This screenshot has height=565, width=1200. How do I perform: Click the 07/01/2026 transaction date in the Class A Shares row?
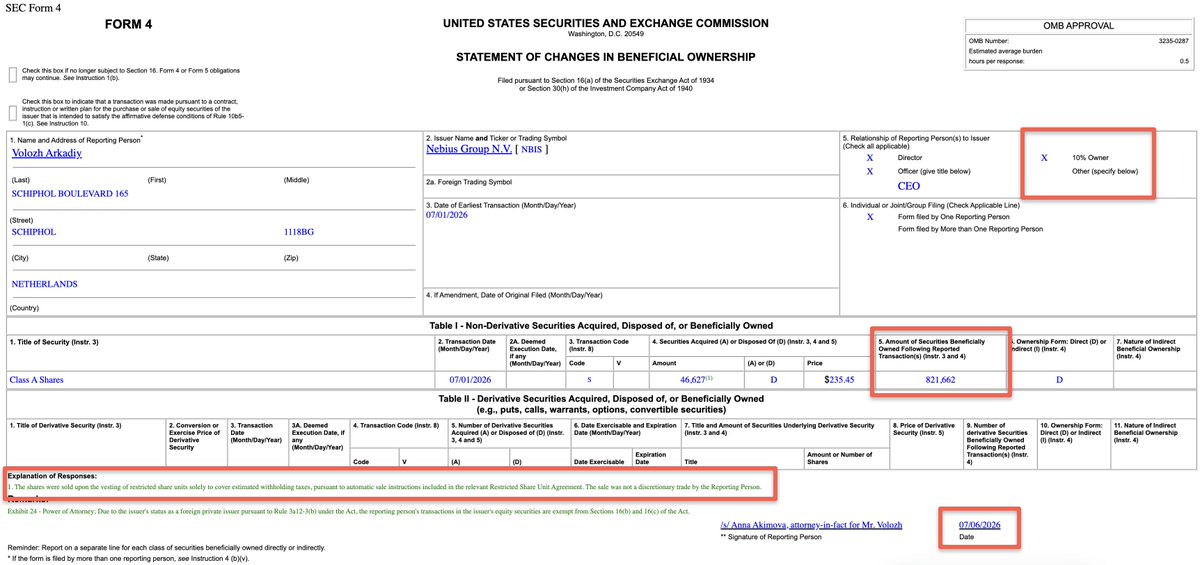[x=469, y=380]
